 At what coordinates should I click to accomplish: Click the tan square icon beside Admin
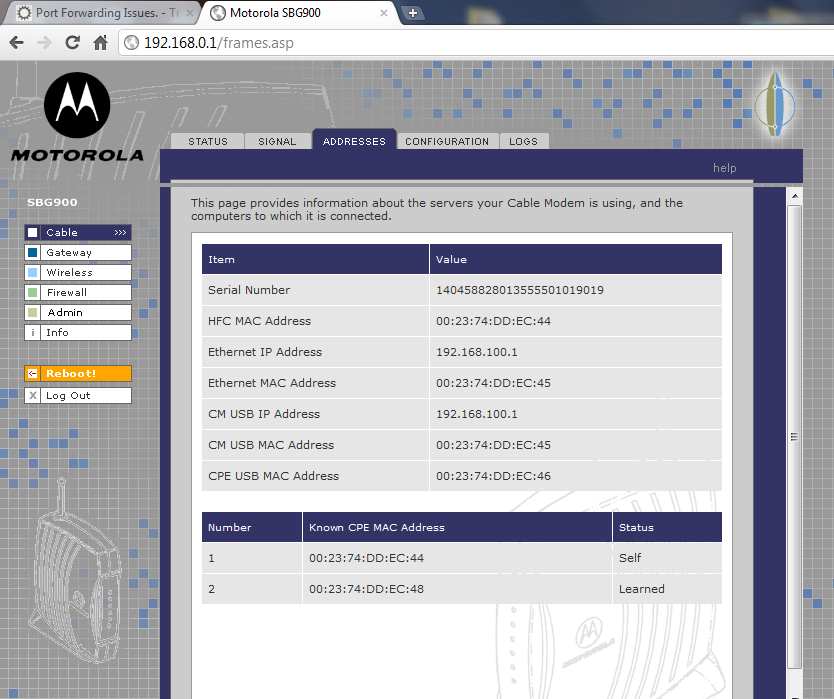click(32, 312)
